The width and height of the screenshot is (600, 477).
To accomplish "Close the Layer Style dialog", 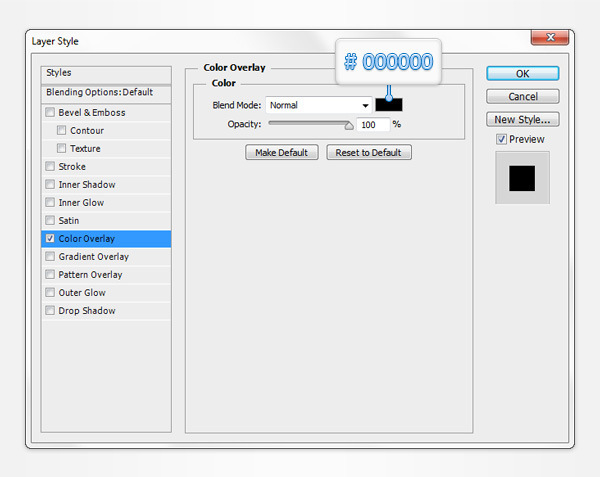I will tap(548, 39).
